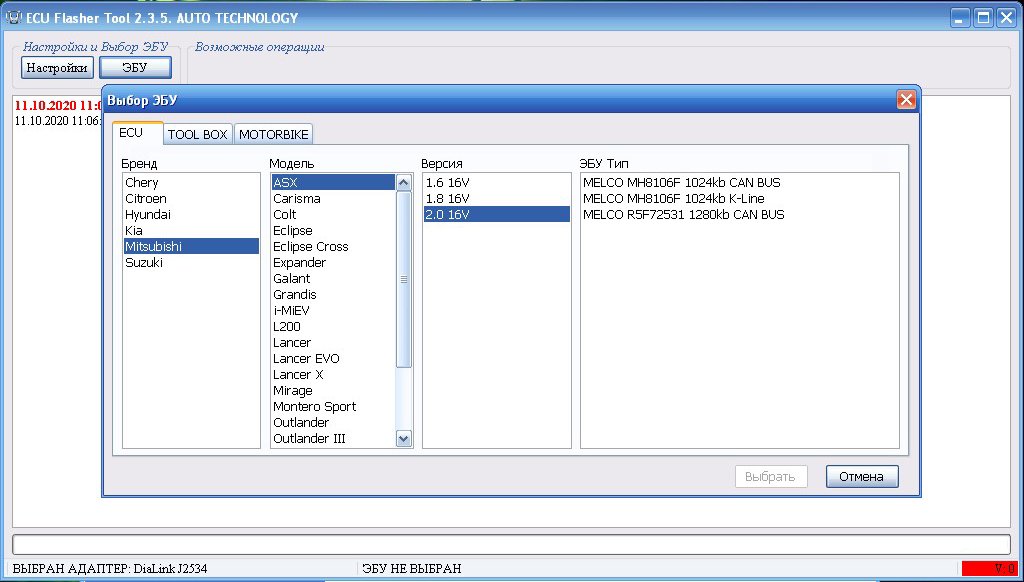This screenshot has height=582, width=1024.
Task: Click ВЫБРАН АДАПТЕР: DiaLink J2534 status text
Action: coord(110,569)
